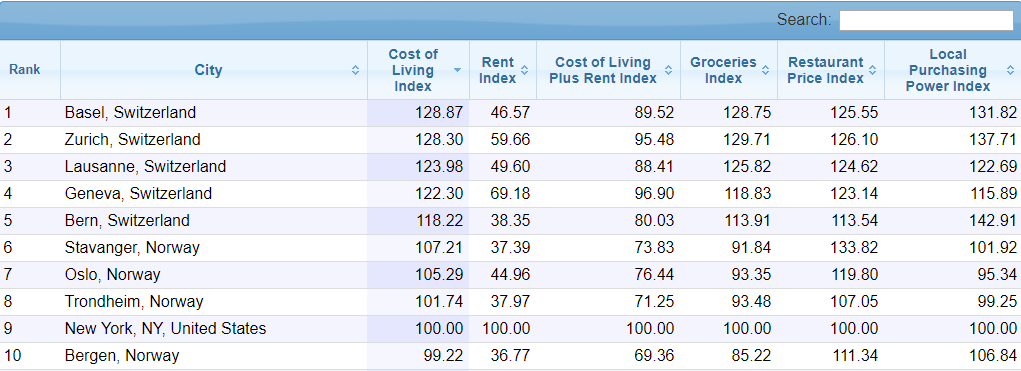
Task: Click Zurich rent index value 59.66
Action: (510, 140)
